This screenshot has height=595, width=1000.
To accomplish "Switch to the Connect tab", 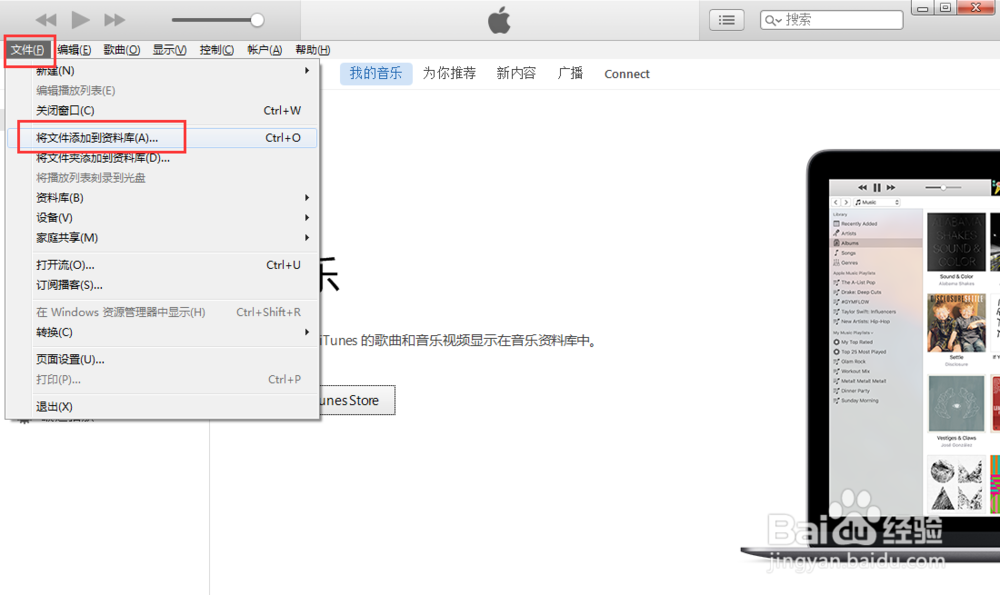I will [627, 74].
